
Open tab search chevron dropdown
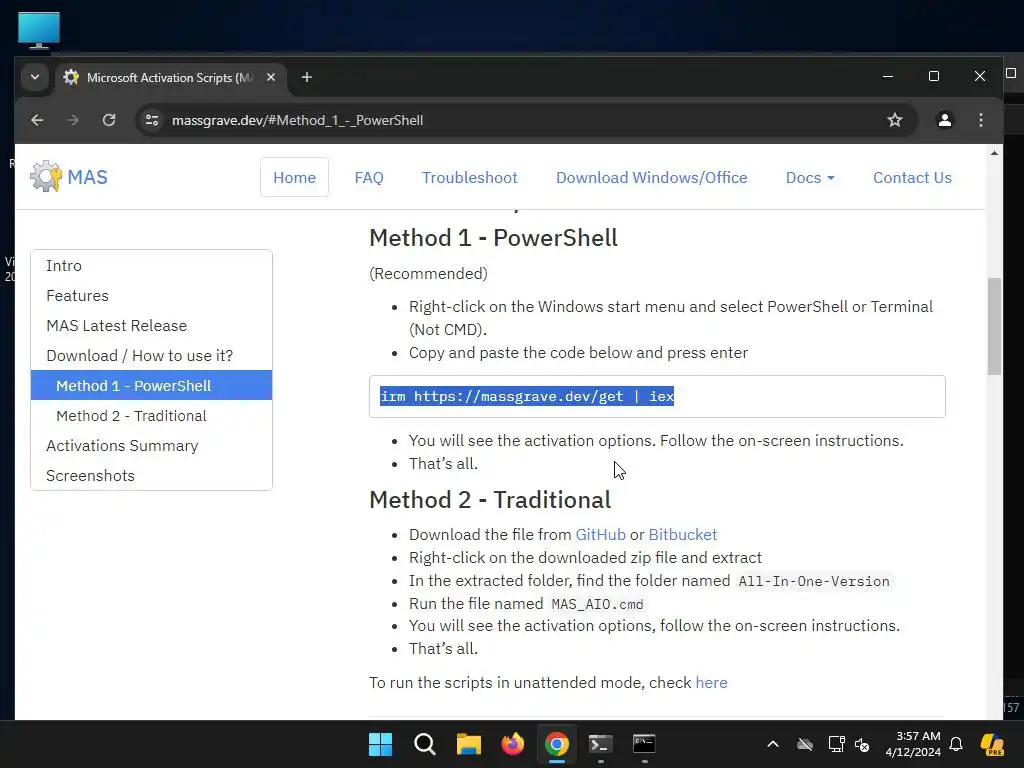point(35,77)
